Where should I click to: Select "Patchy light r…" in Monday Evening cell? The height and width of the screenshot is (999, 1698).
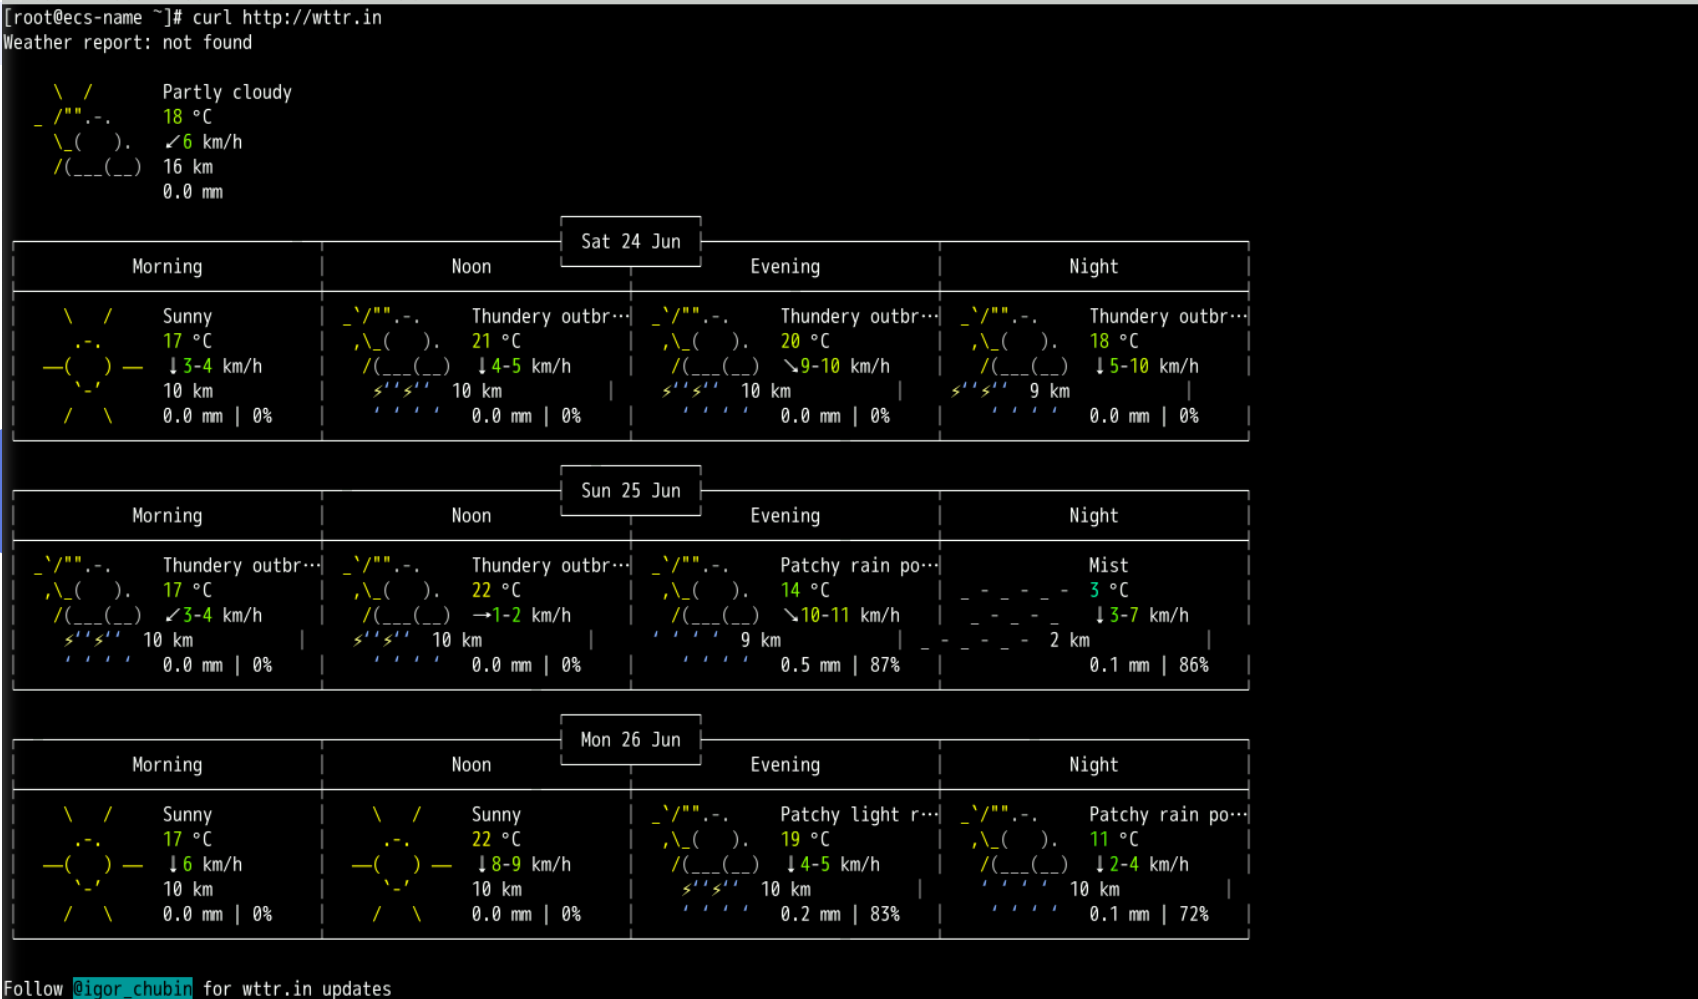click(859, 814)
